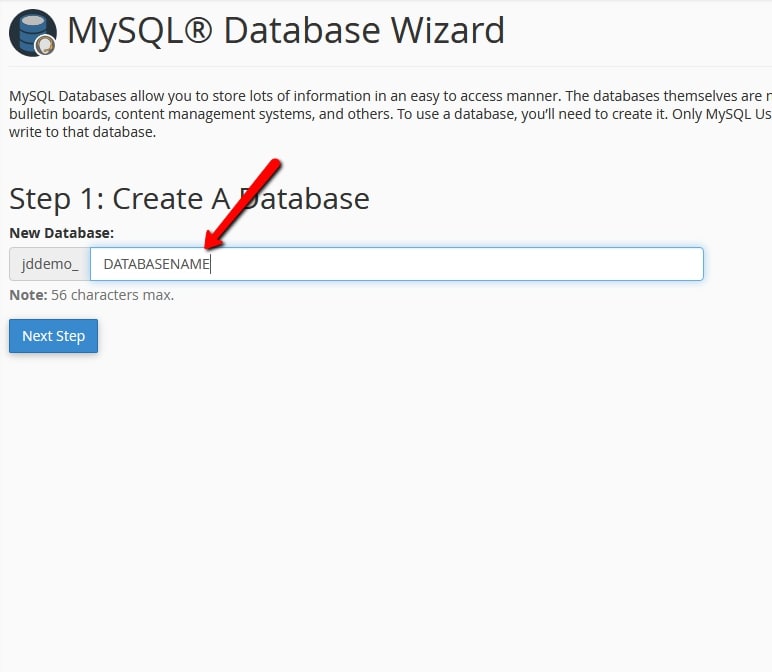Click the empty right end of database field
772x672 pixels.
point(600,265)
